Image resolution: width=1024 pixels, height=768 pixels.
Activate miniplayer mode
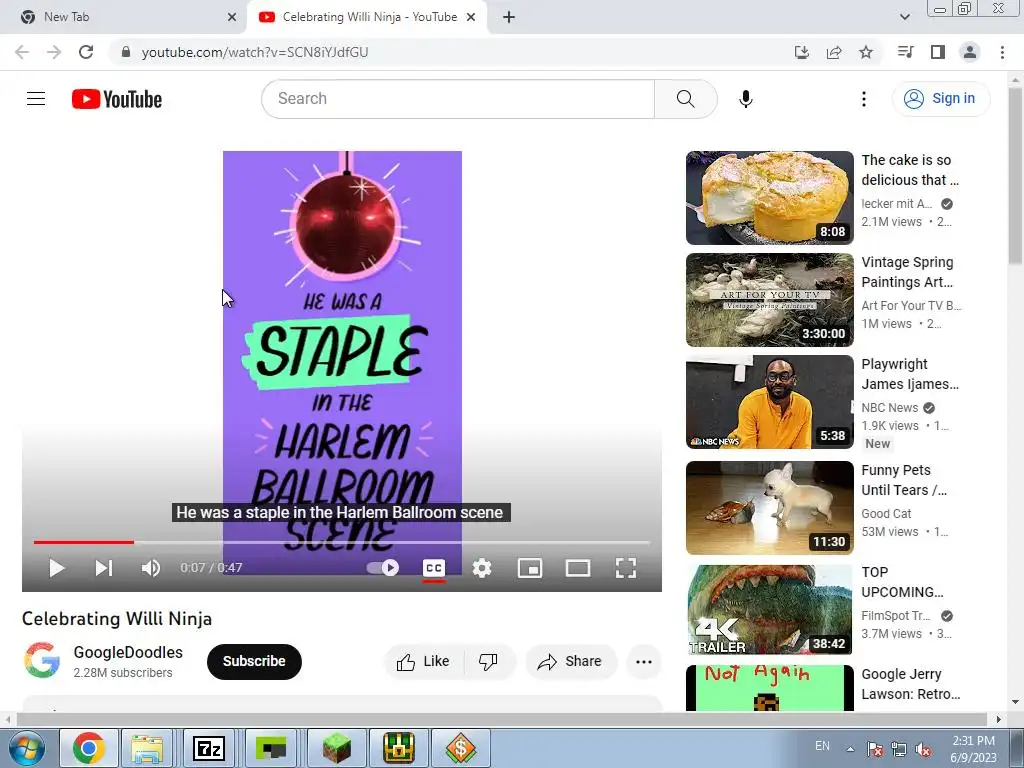[x=530, y=568]
